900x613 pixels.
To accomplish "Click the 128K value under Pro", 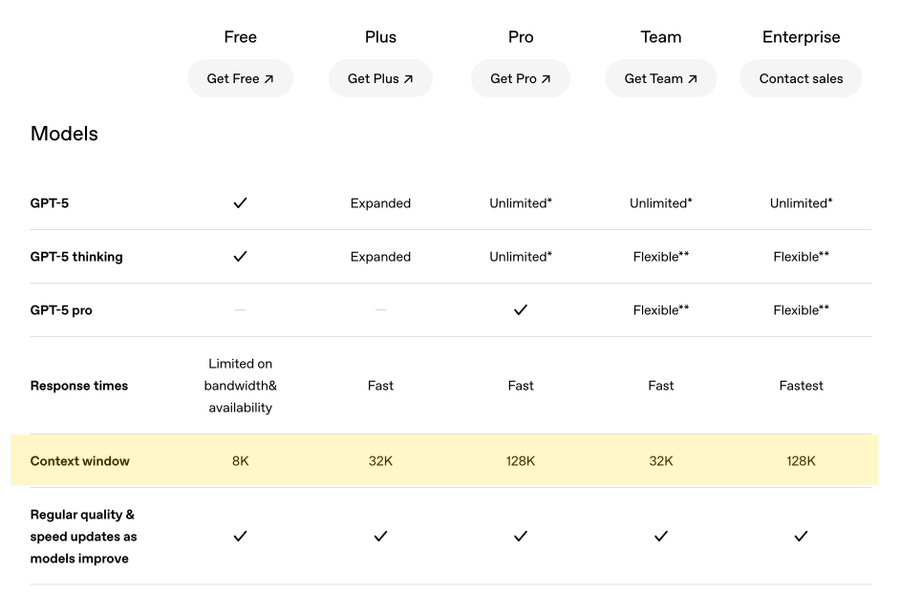I will pyautogui.click(x=520, y=461).
